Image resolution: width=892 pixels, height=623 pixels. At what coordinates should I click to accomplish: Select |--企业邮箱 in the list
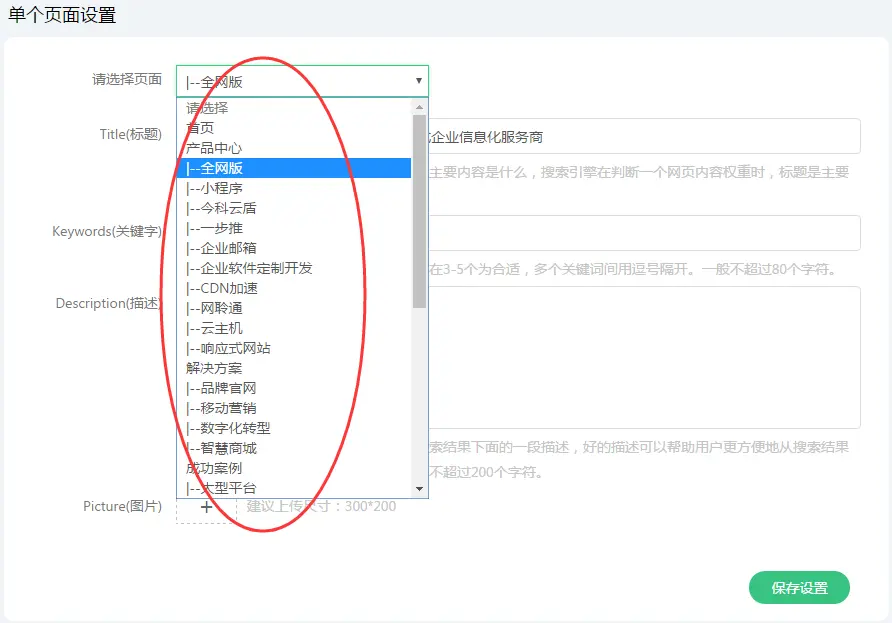(294, 248)
